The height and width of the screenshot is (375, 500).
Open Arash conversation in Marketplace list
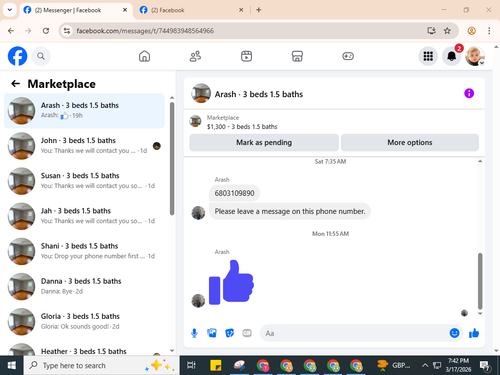pos(84,111)
